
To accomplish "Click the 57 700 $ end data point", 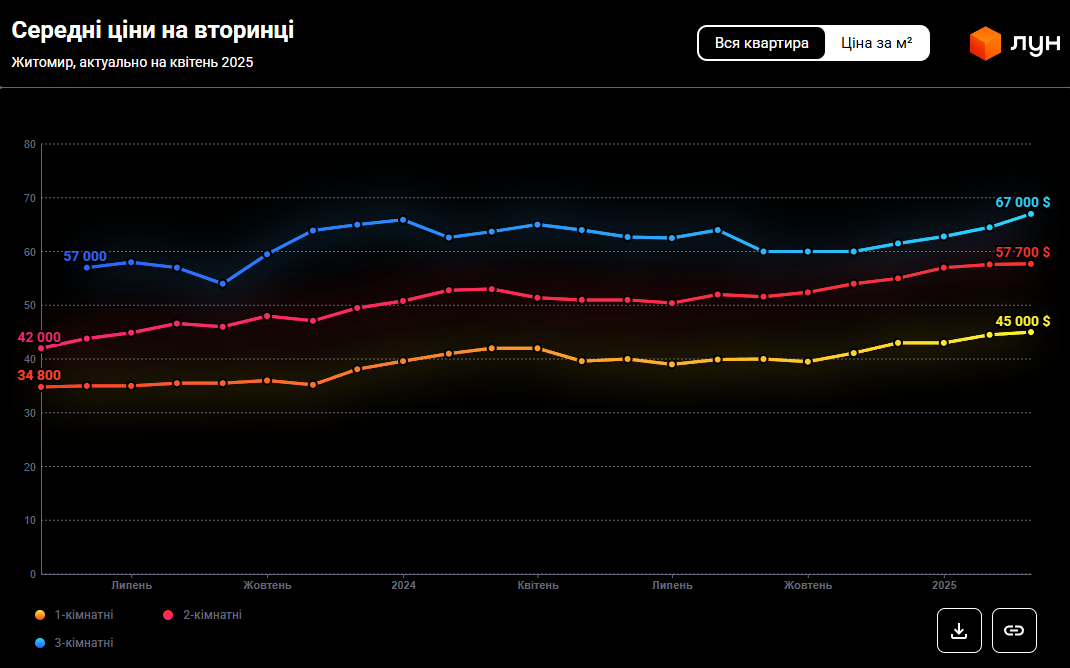I will (1030, 263).
